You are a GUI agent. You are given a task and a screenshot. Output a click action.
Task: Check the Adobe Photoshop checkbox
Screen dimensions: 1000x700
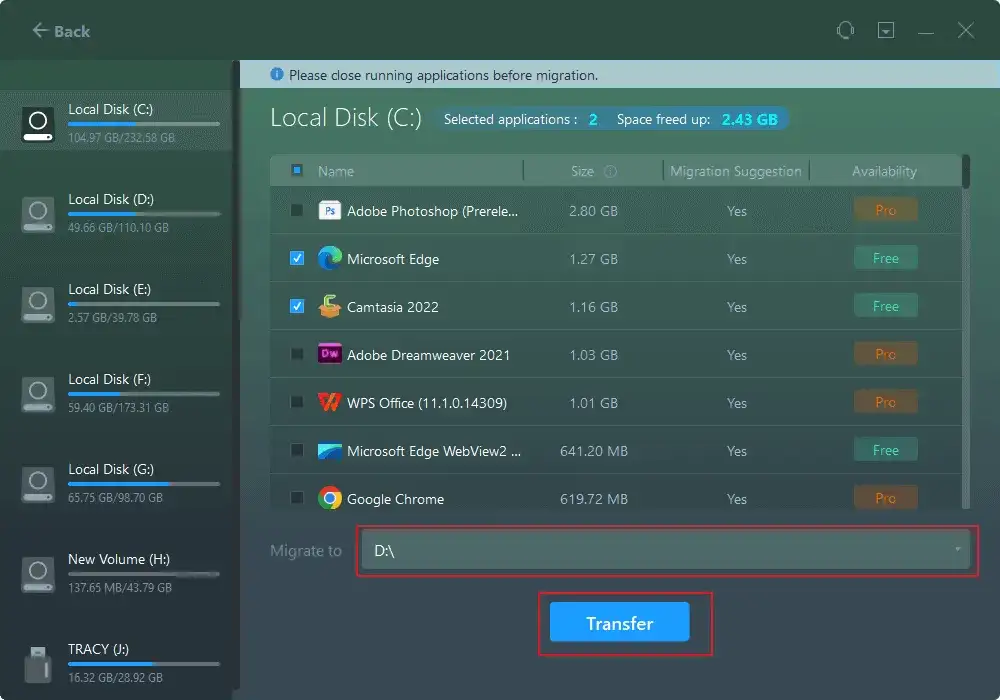(x=296, y=210)
